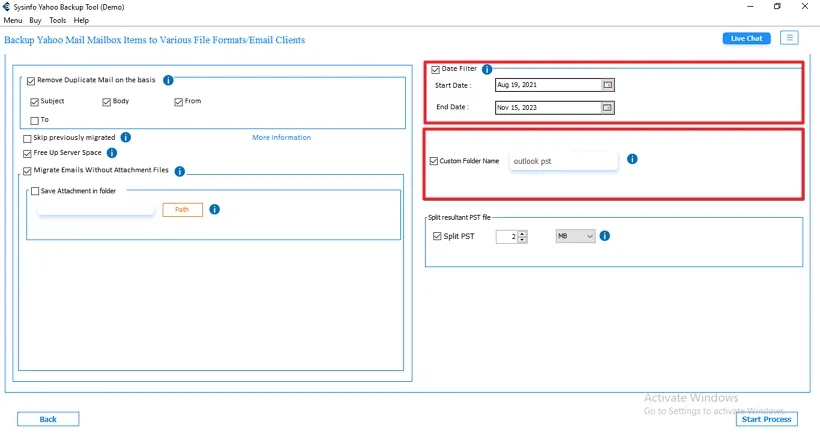This screenshot has height=437, width=820.
Task: Click info icon next to Path button
Action: pos(214,209)
